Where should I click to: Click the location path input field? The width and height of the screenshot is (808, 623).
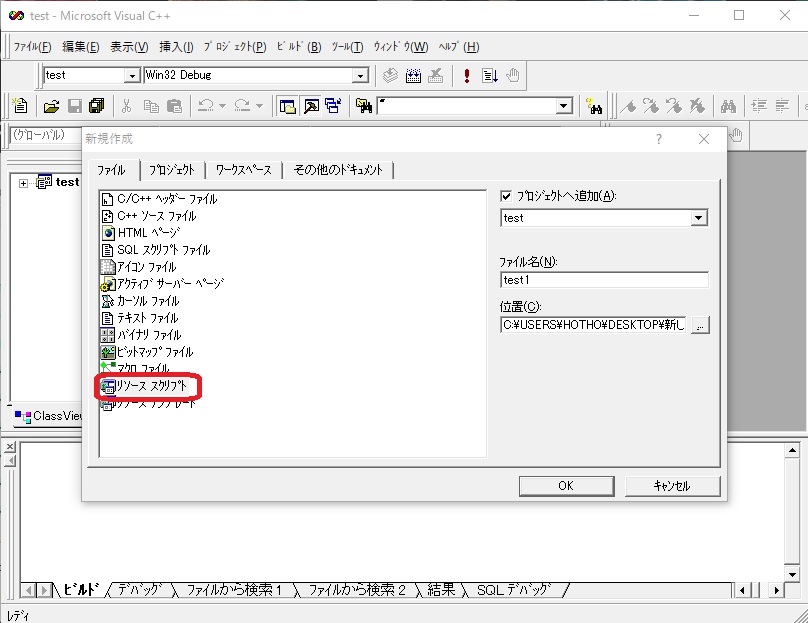click(593, 325)
